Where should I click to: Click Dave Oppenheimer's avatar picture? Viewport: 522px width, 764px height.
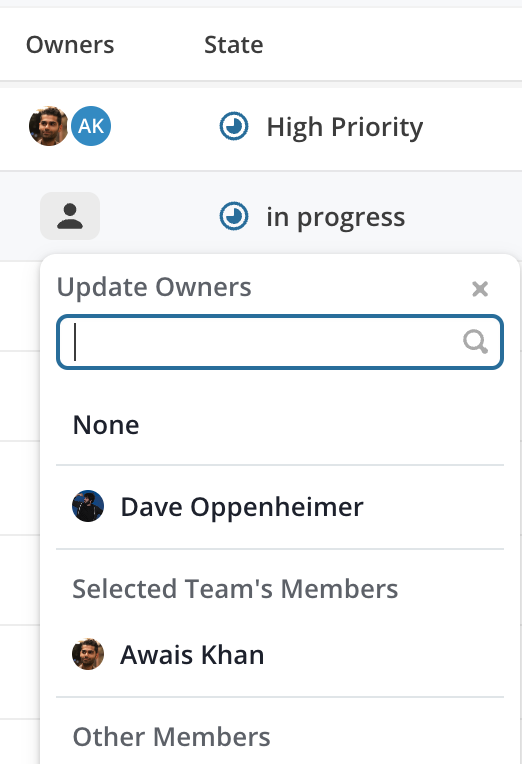pyautogui.click(x=88, y=506)
